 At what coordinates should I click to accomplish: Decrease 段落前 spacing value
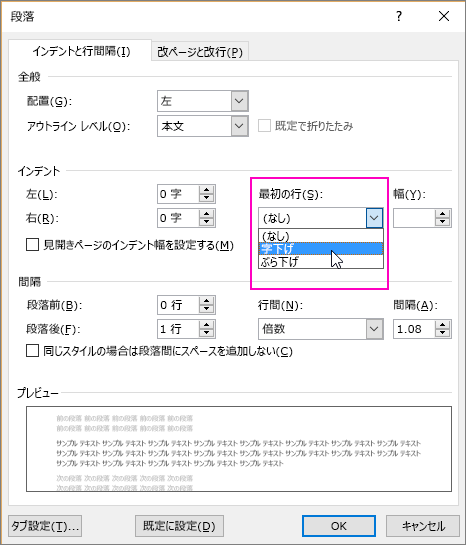(x=207, y=309)
